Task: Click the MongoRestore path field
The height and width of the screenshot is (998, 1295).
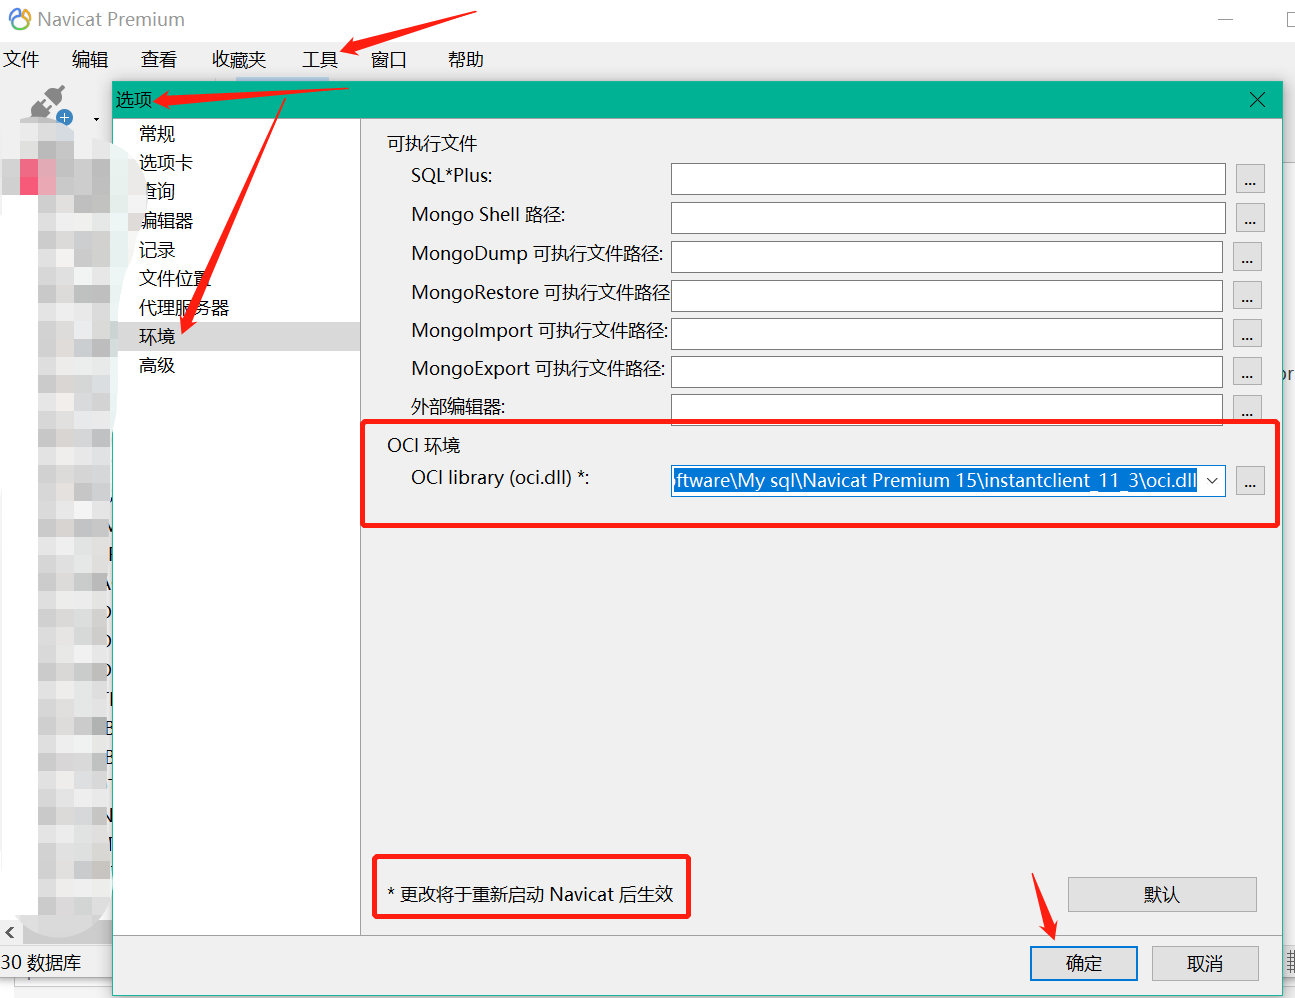Action: tap(947, 296)
